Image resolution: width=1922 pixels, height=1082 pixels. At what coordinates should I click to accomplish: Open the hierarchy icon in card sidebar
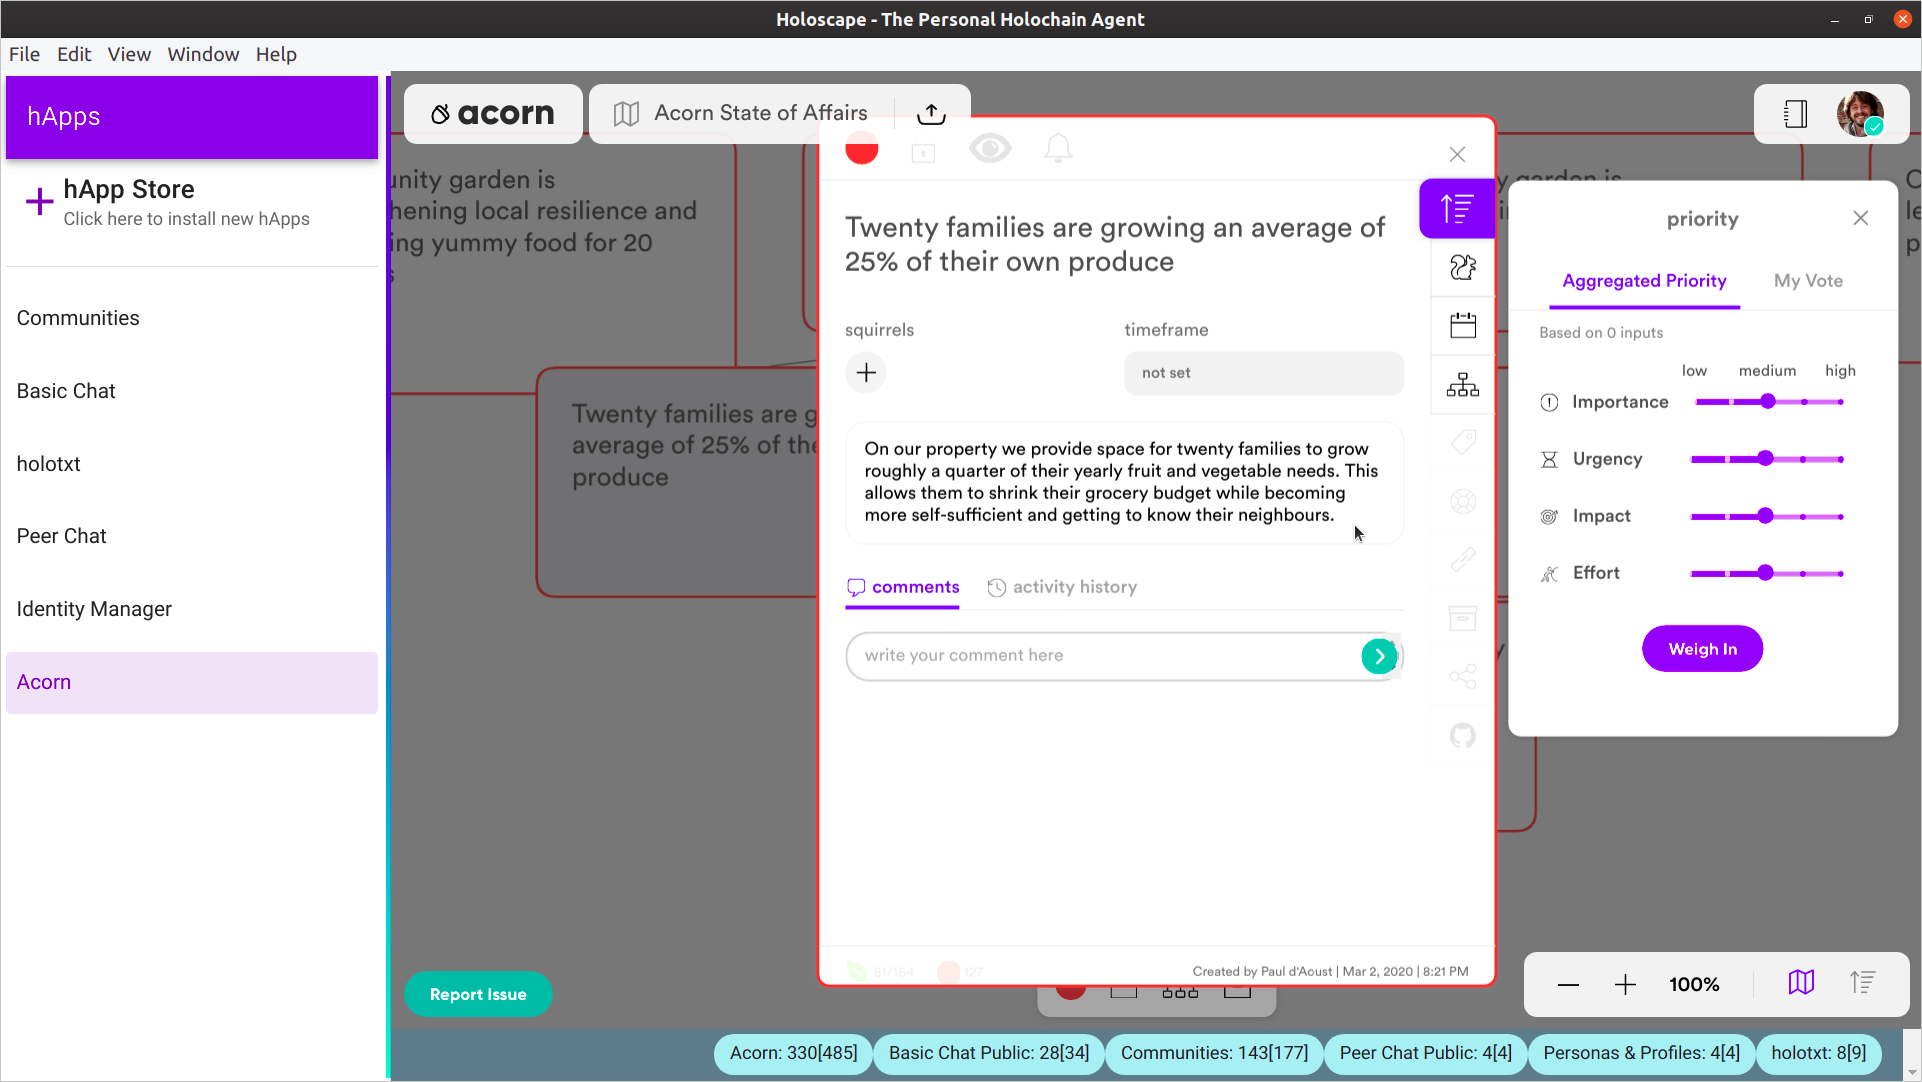[1463, 384]
